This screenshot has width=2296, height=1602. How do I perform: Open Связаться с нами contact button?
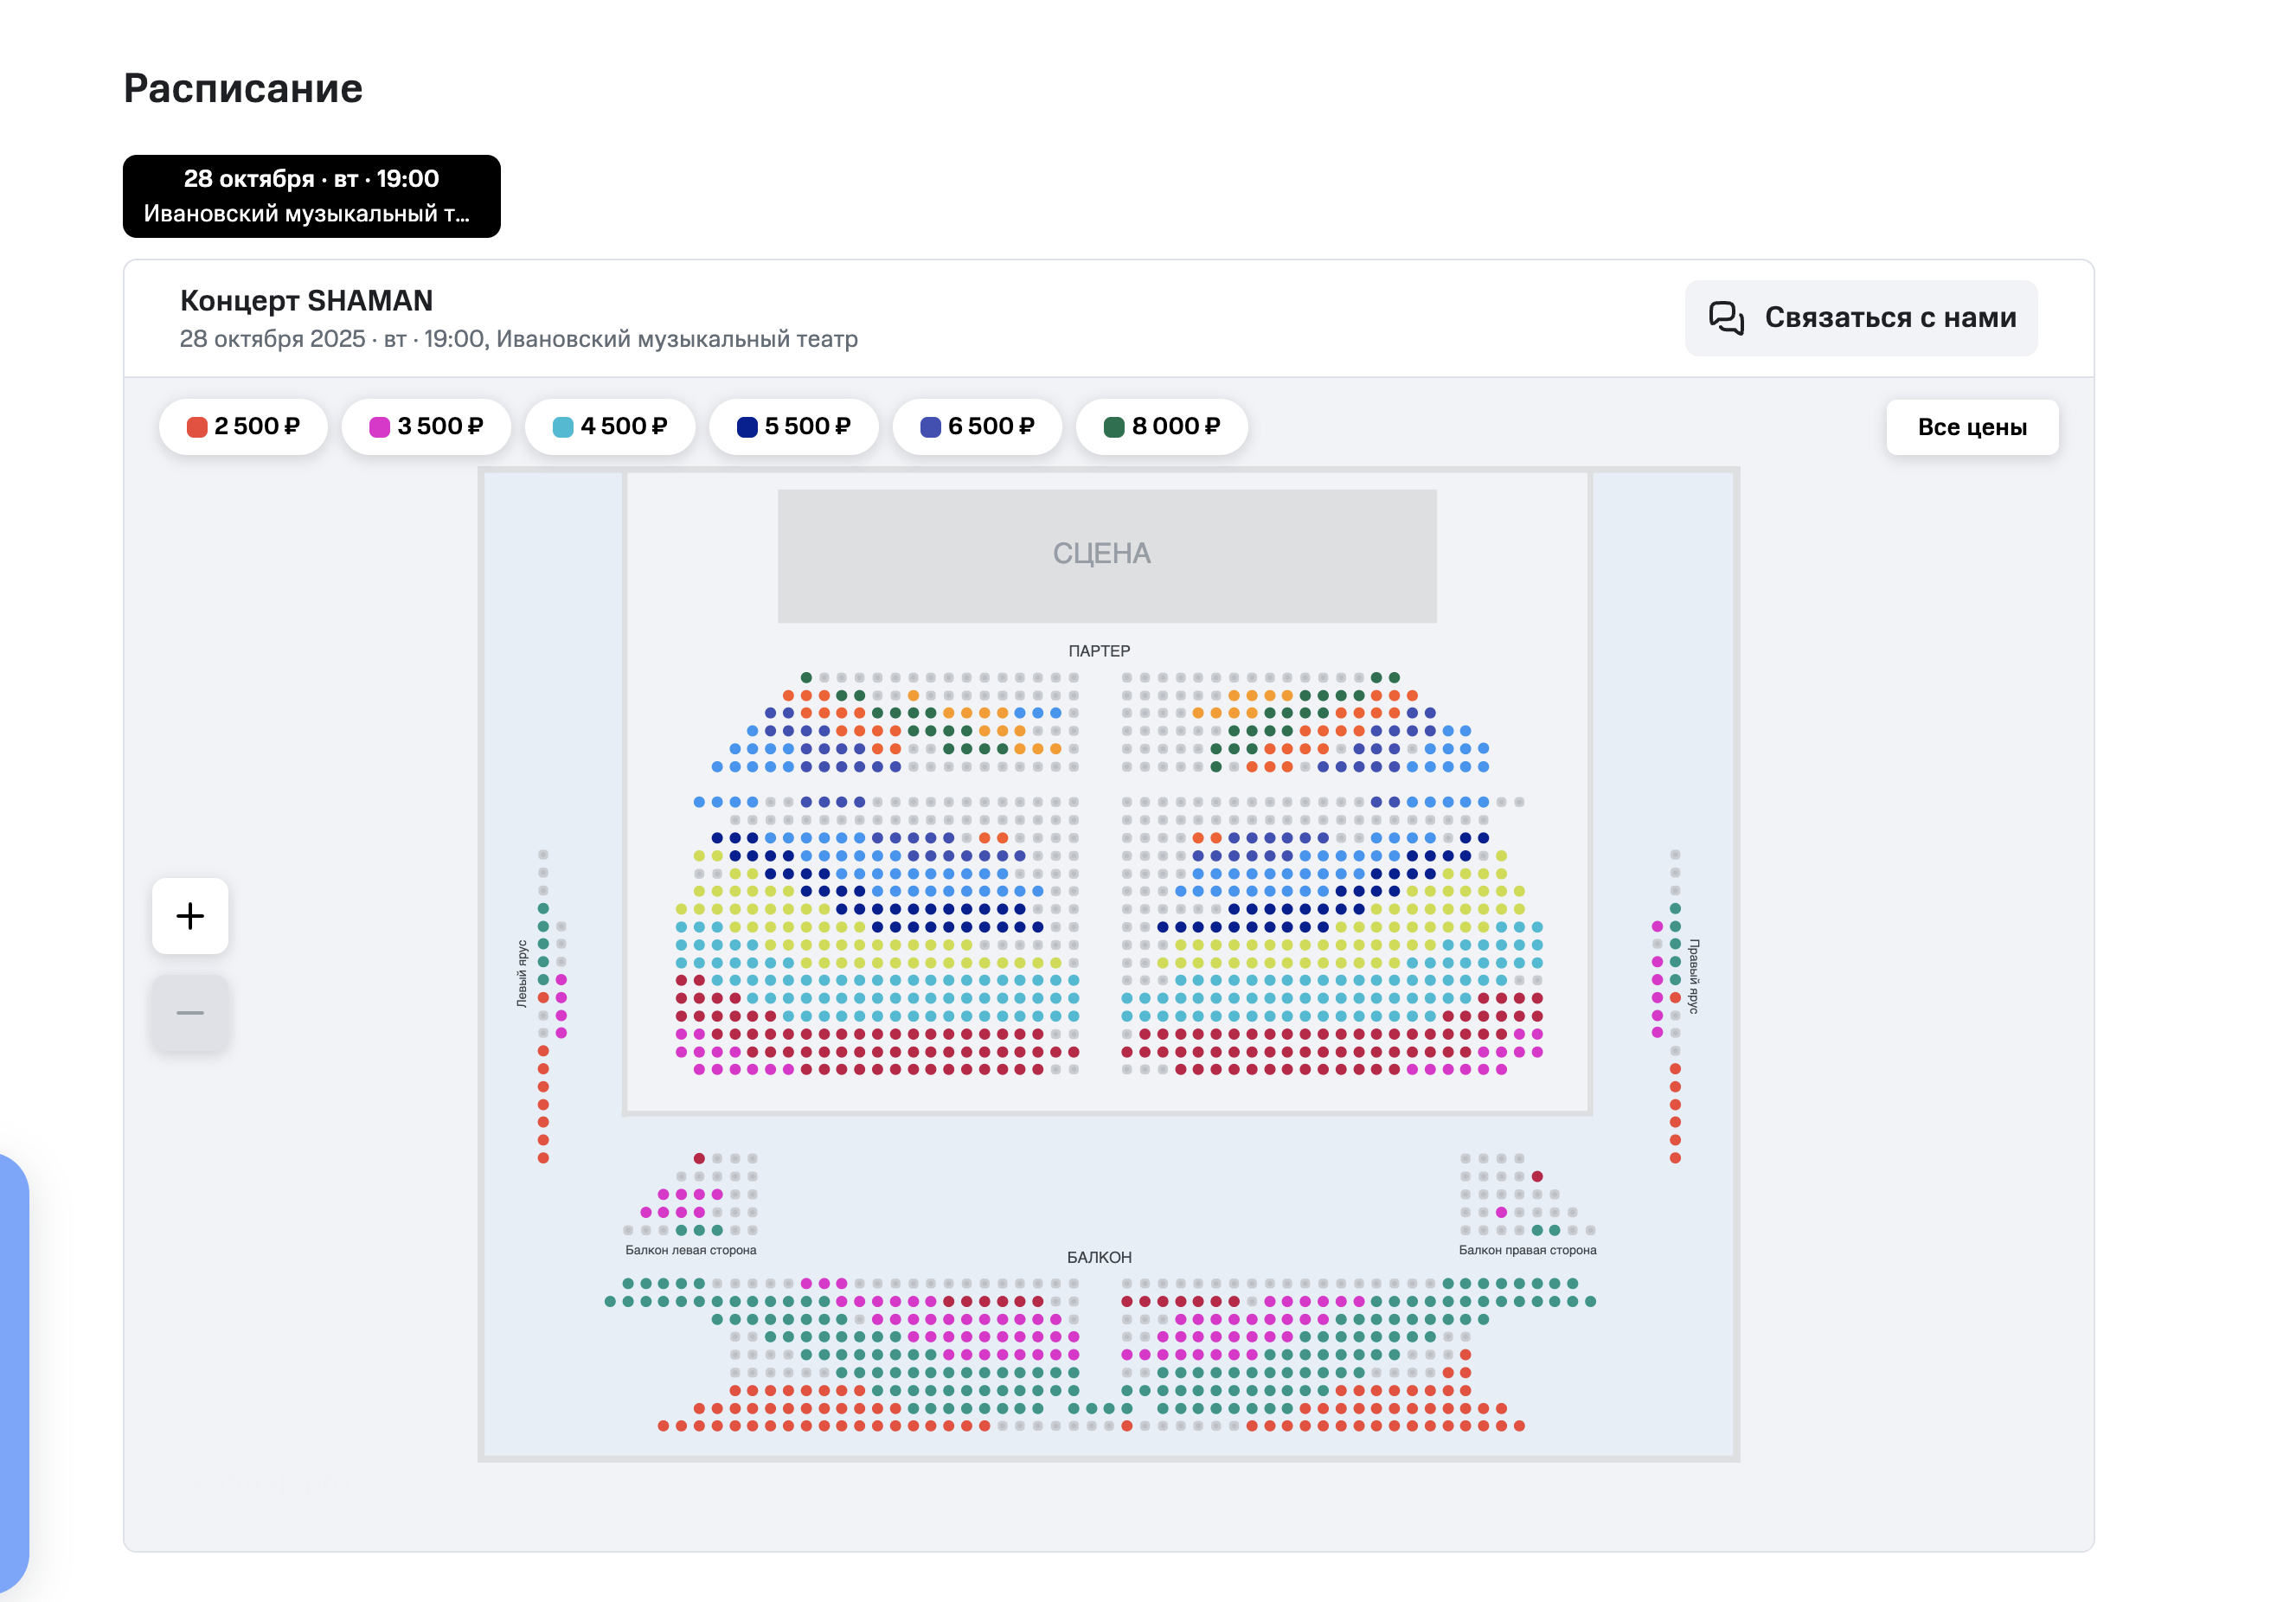(1861, 318)
